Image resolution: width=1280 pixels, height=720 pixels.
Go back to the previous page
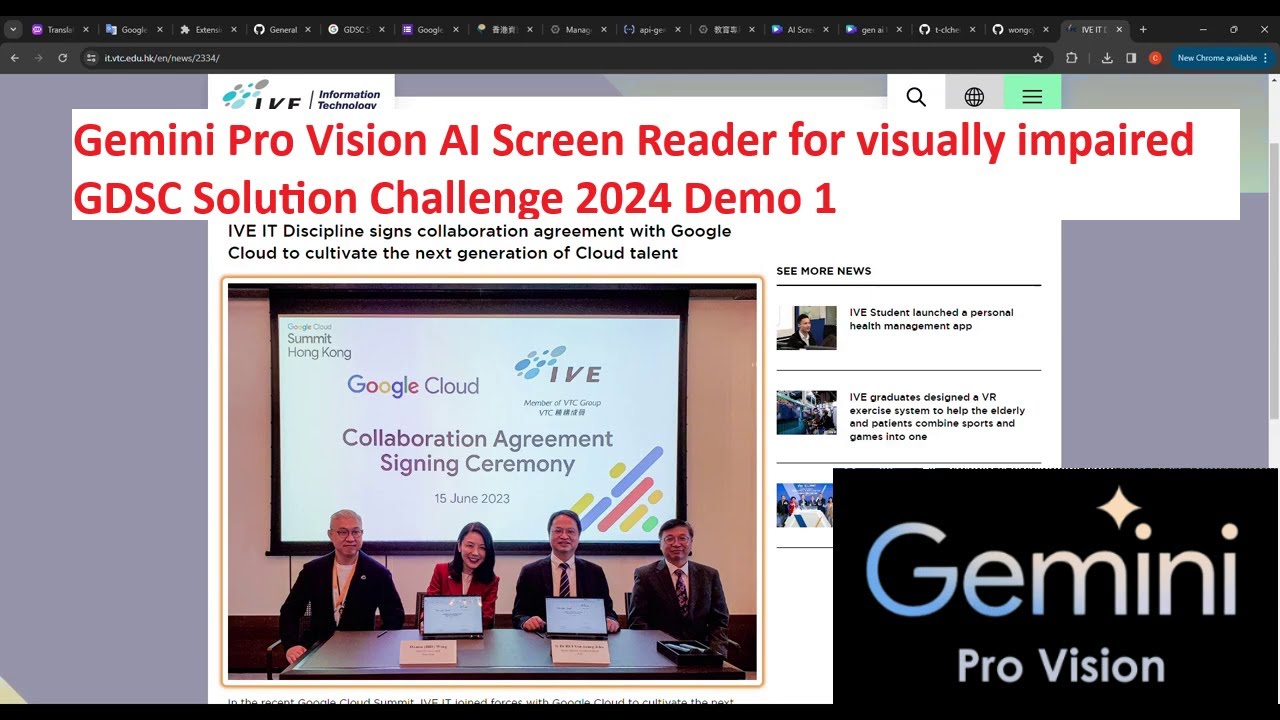(15, 58)
